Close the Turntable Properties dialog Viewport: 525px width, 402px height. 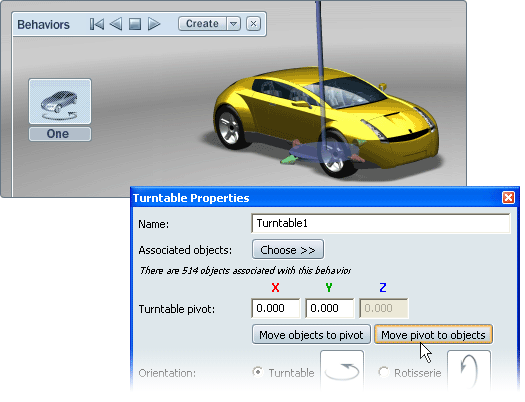click(508, 197)
